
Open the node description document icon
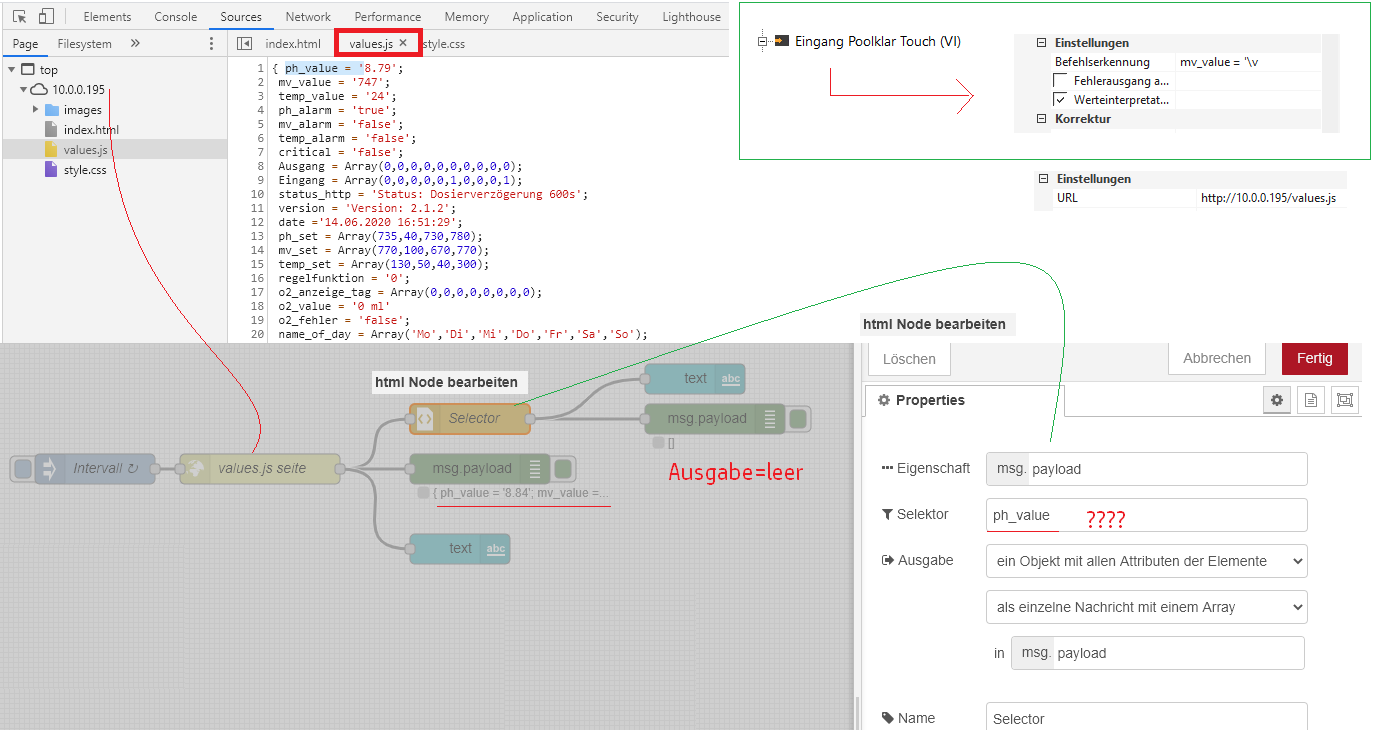click(x=1311, y=400)
